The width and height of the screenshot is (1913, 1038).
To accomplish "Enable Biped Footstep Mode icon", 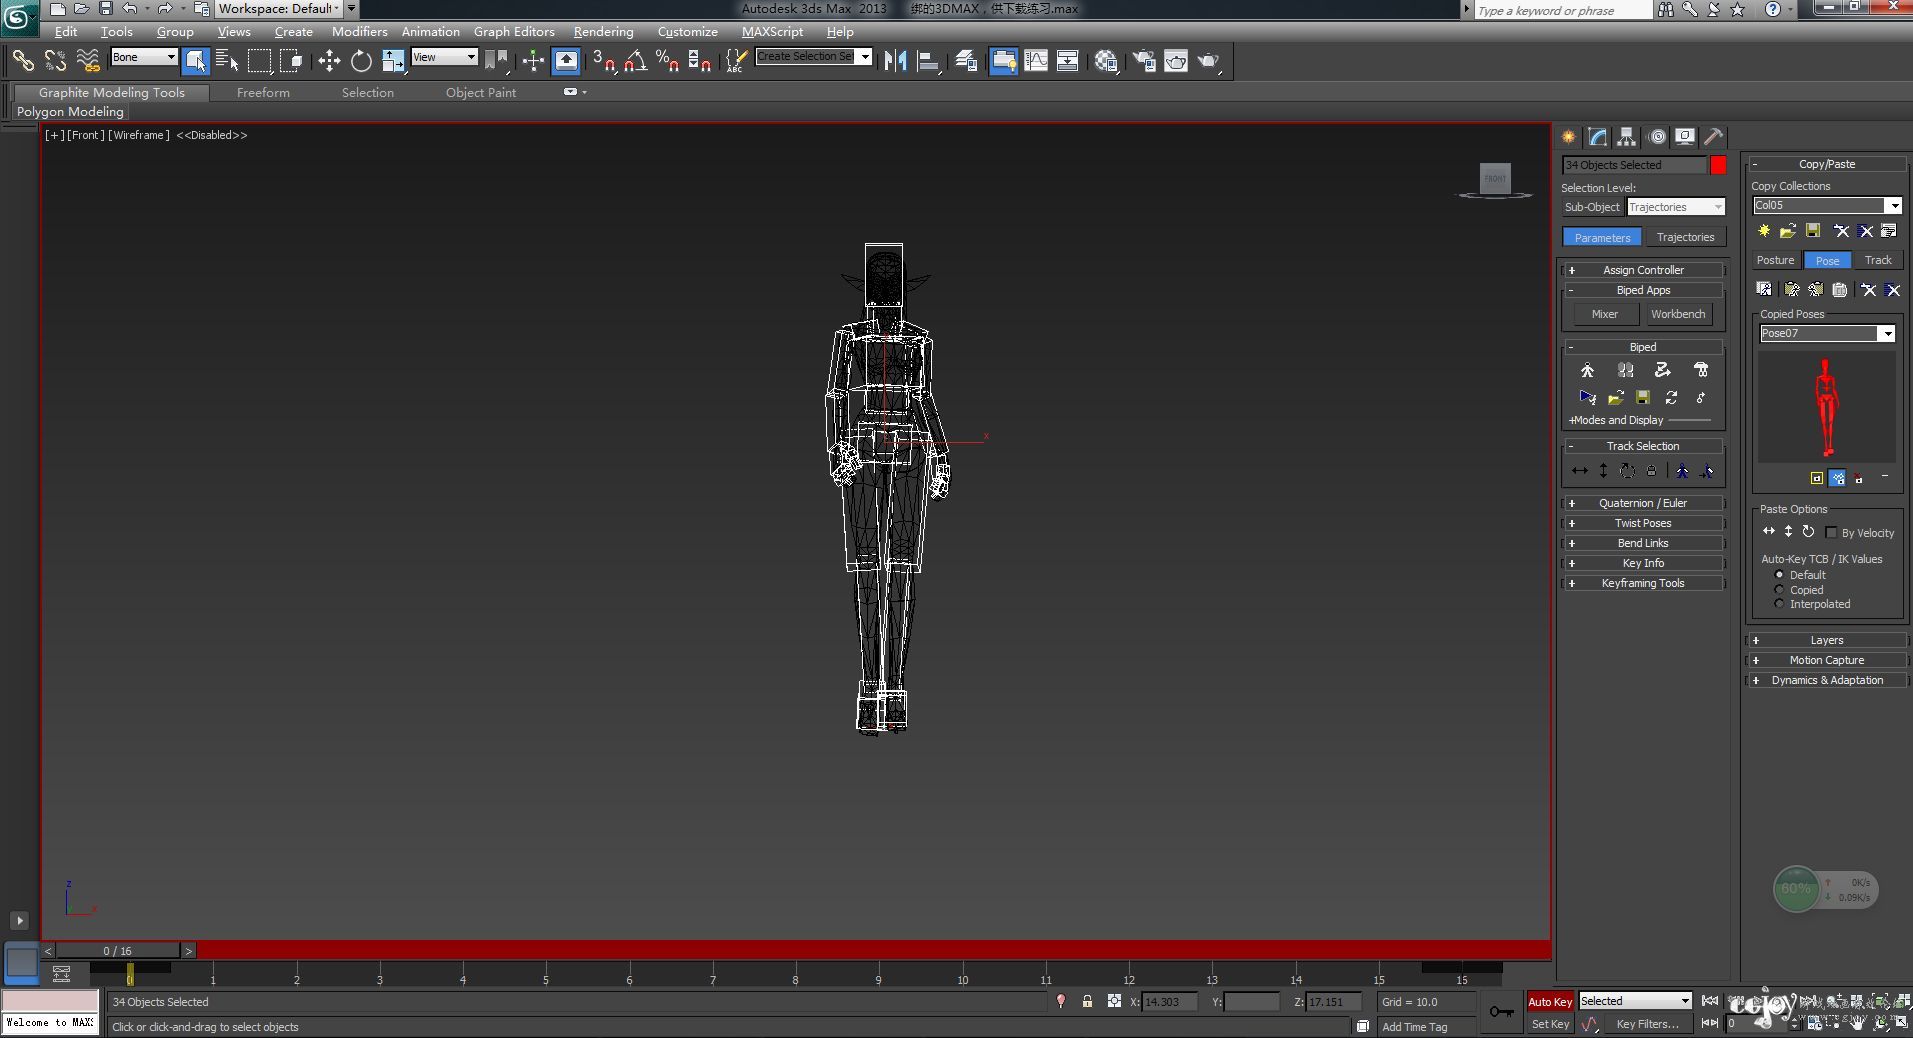I will [1625, 370].
